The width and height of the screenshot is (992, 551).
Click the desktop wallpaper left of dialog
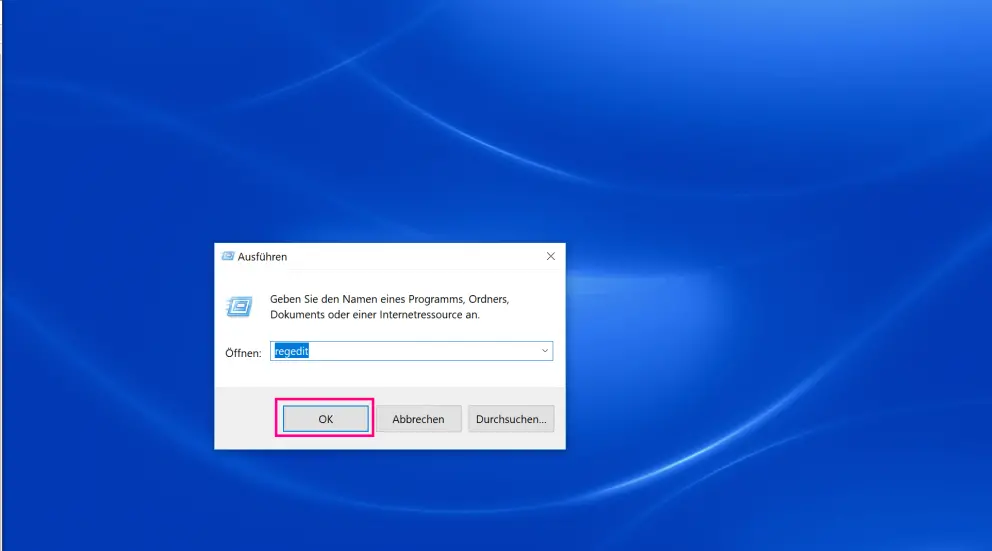[100, 340]
